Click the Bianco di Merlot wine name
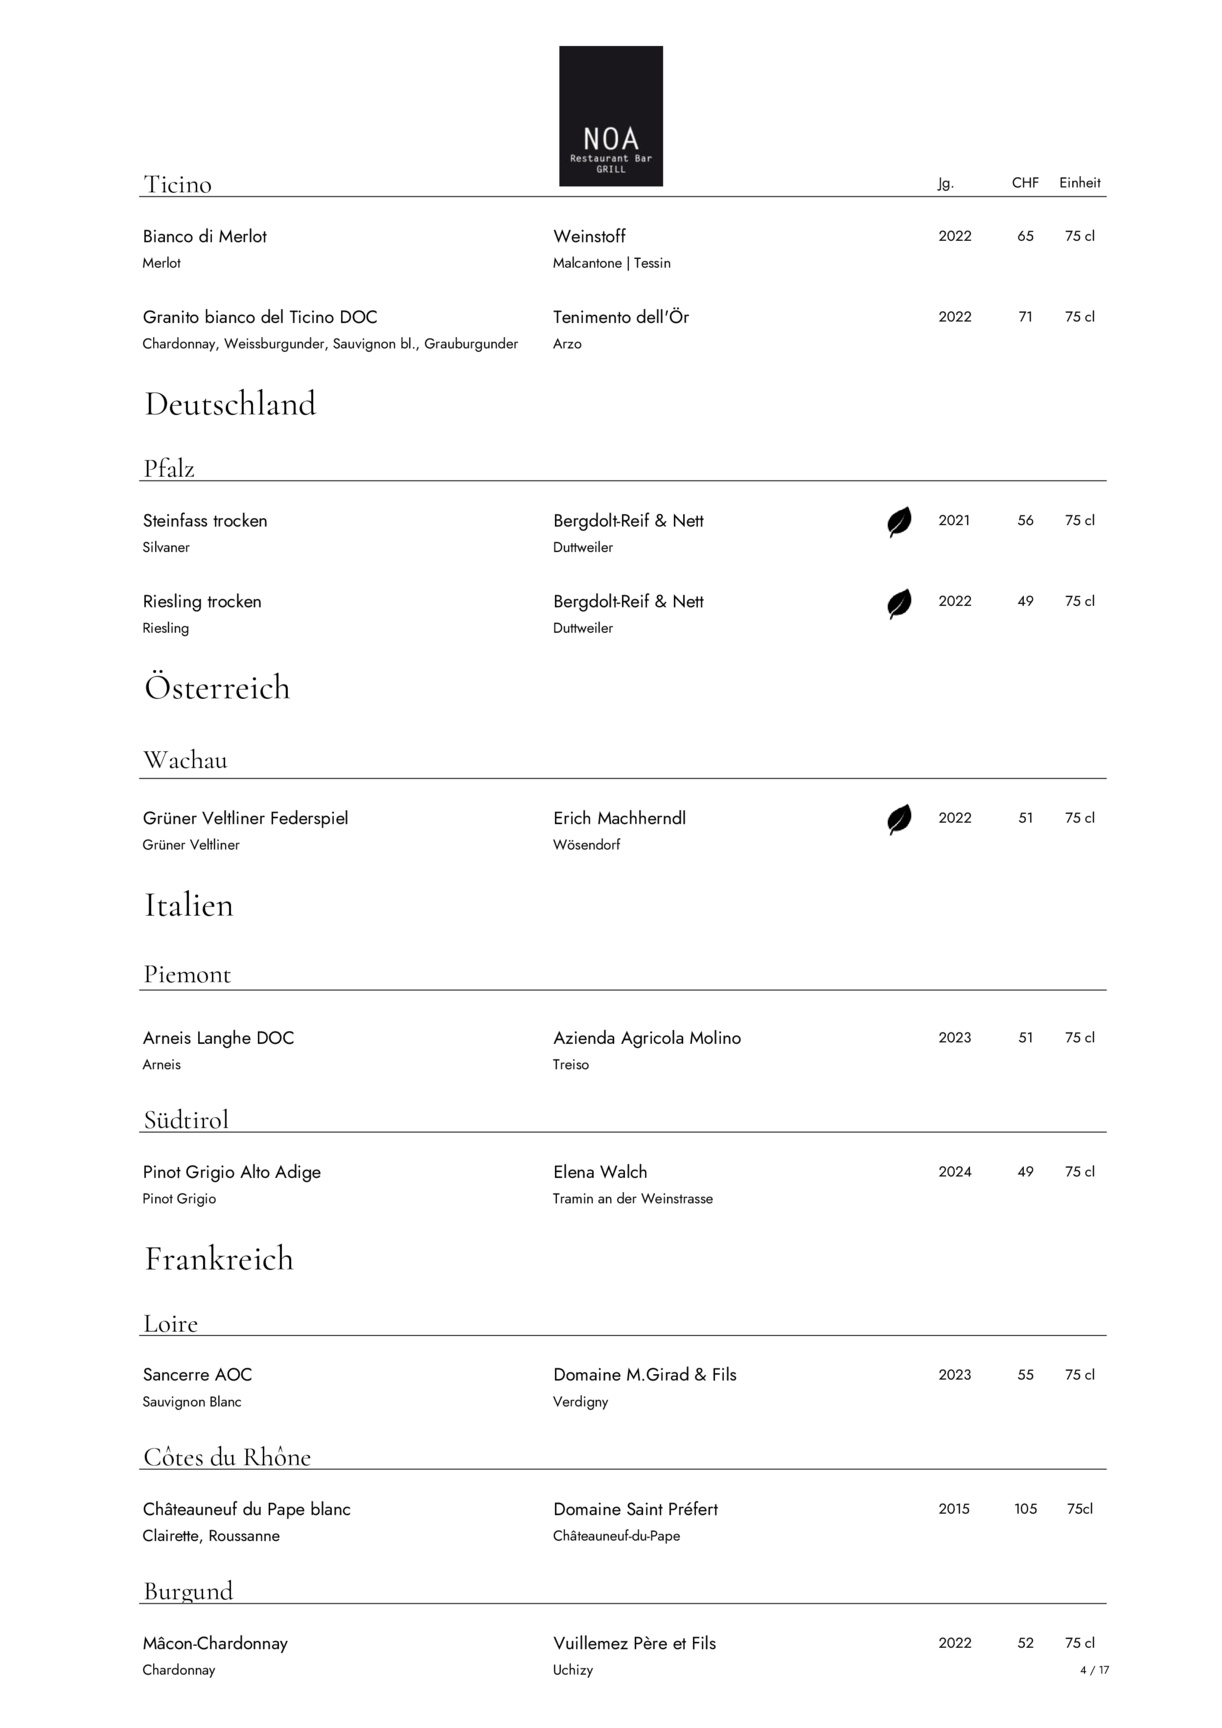Image resolution: width=1222 pixels, height=1728 pixels. pos(205,237)
